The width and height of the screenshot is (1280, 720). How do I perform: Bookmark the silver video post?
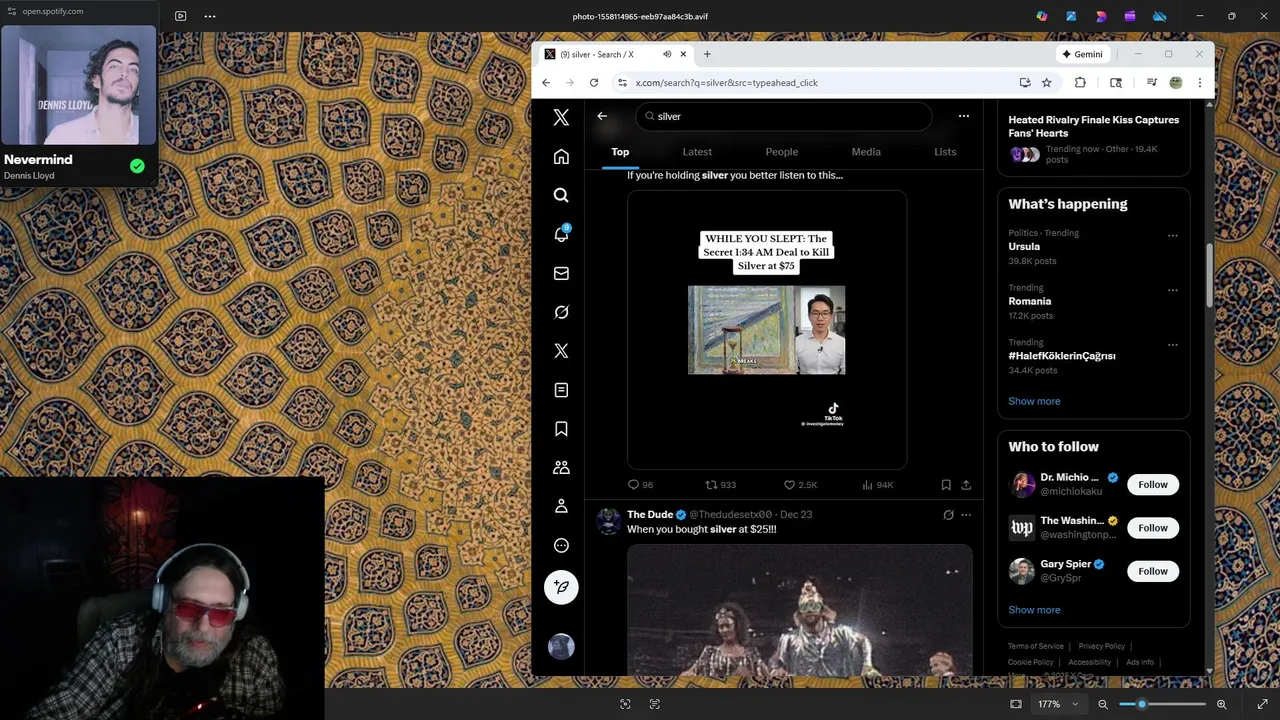coord(946,485)
